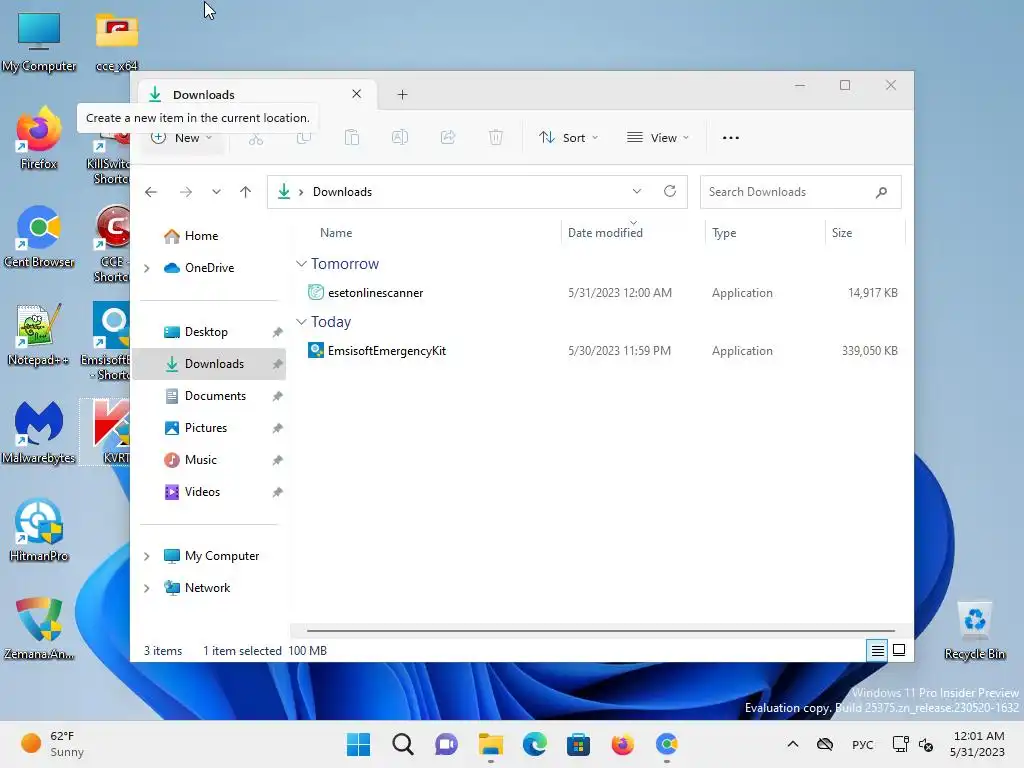Image resolution: width=1024 pixels, height=768 pixels.
Task: Go up one folder level arrow
Action: point(246,192)
